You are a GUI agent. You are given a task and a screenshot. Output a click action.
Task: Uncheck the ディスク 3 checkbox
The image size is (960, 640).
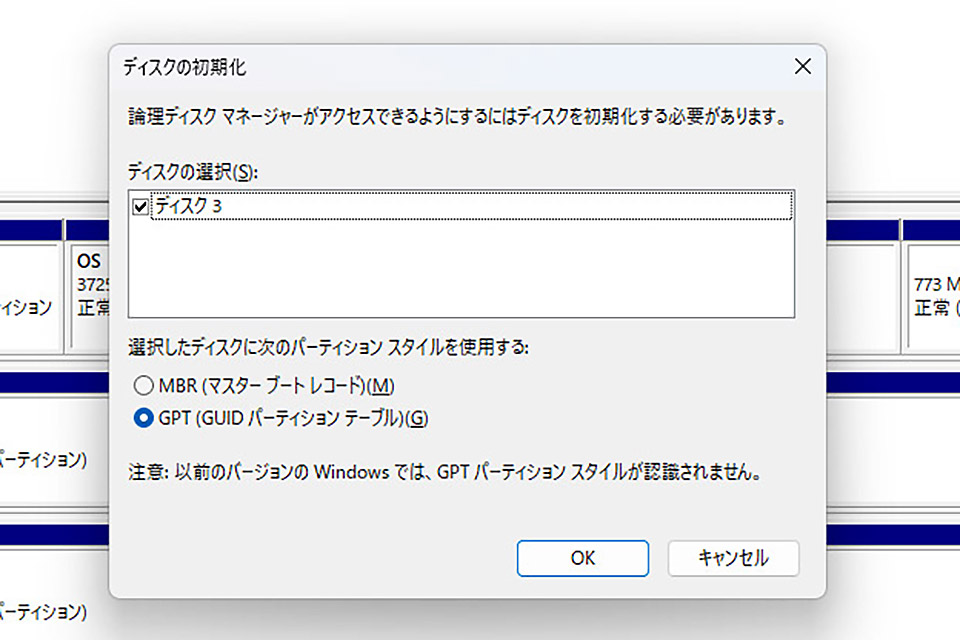point(139,206)
